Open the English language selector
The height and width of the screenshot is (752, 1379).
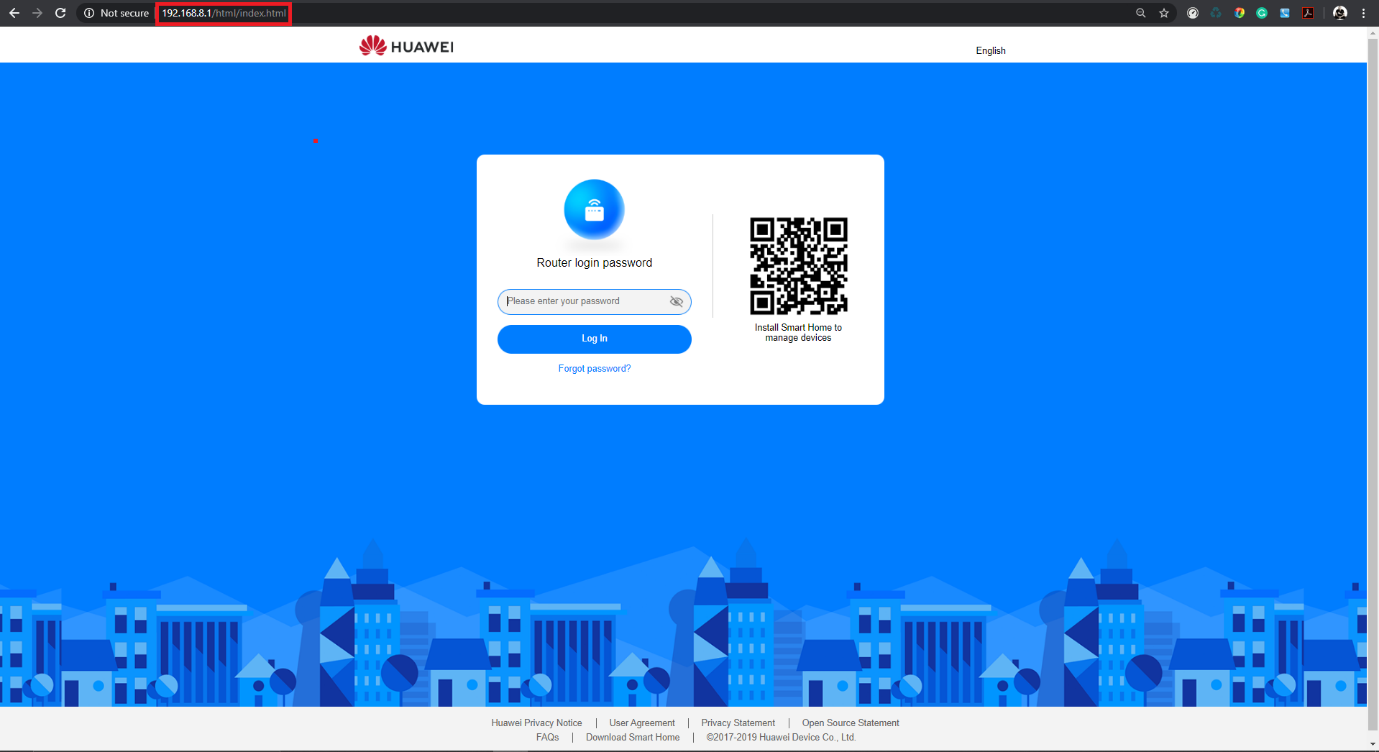click(x=991, y=50)
